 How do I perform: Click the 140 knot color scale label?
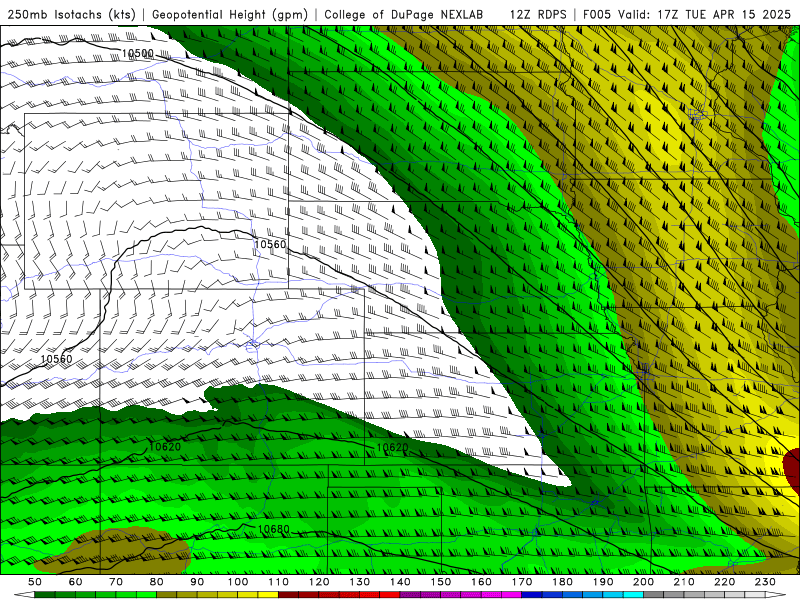(x=400, y=582)
